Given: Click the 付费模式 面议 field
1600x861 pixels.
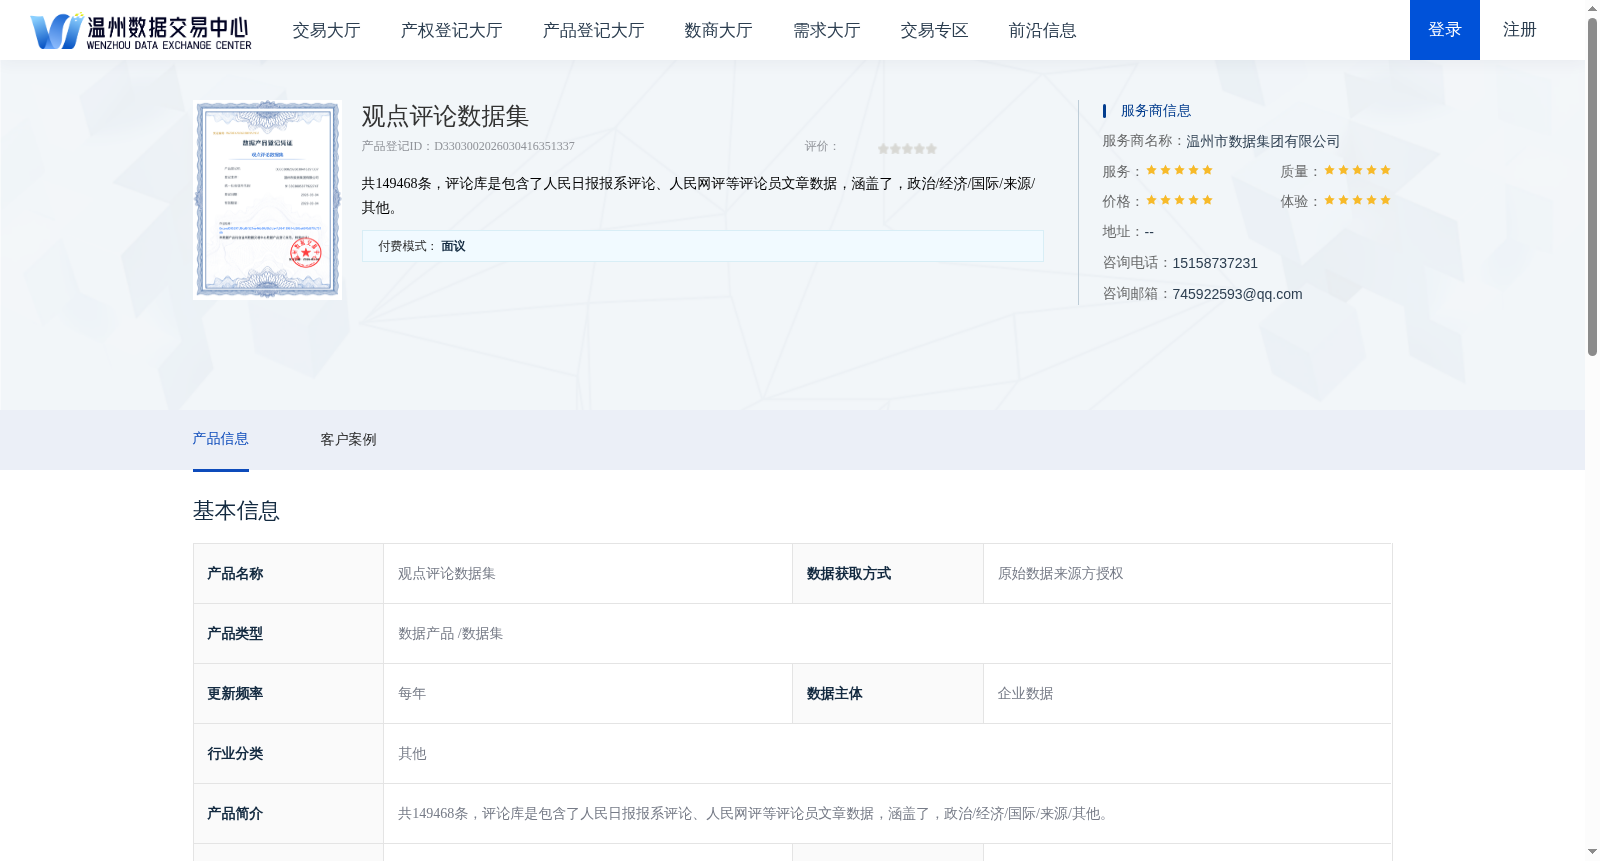Looking at the screenshot, I should point(702,246).
